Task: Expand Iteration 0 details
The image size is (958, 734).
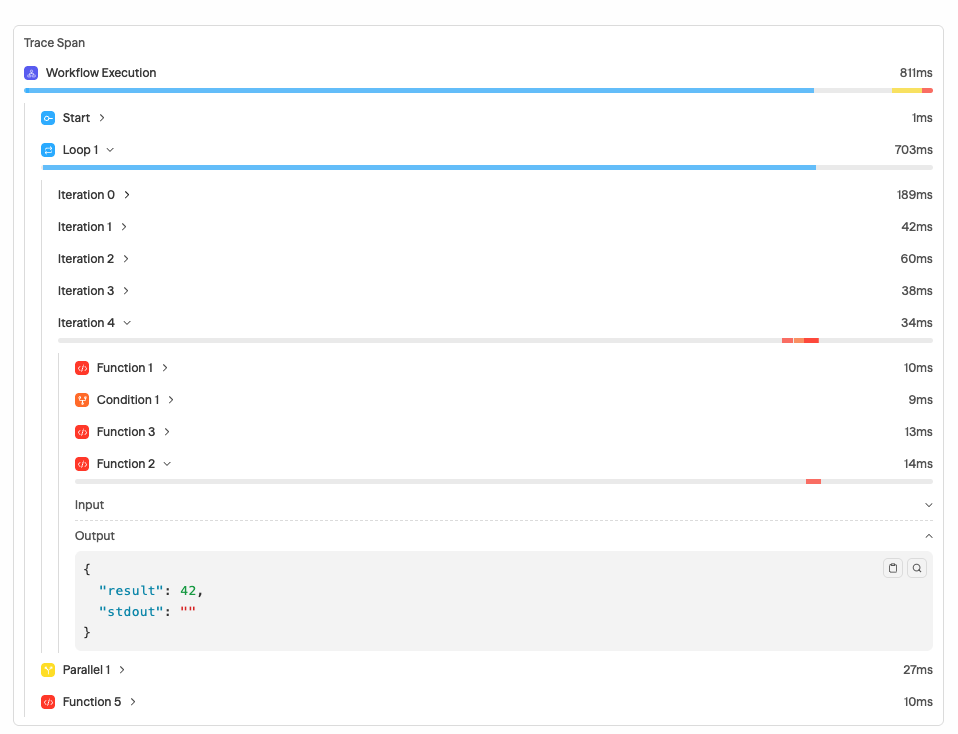Action: [x=127, y=195]
